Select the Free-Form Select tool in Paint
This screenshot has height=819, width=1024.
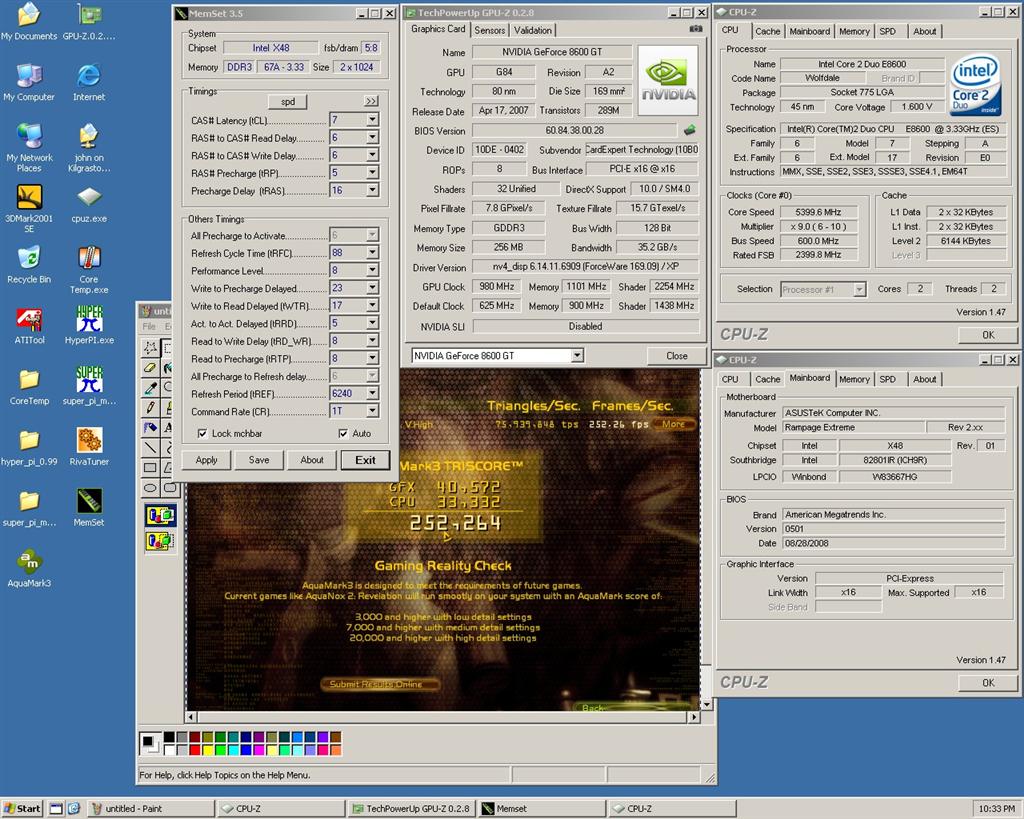[x=150, y=347]
